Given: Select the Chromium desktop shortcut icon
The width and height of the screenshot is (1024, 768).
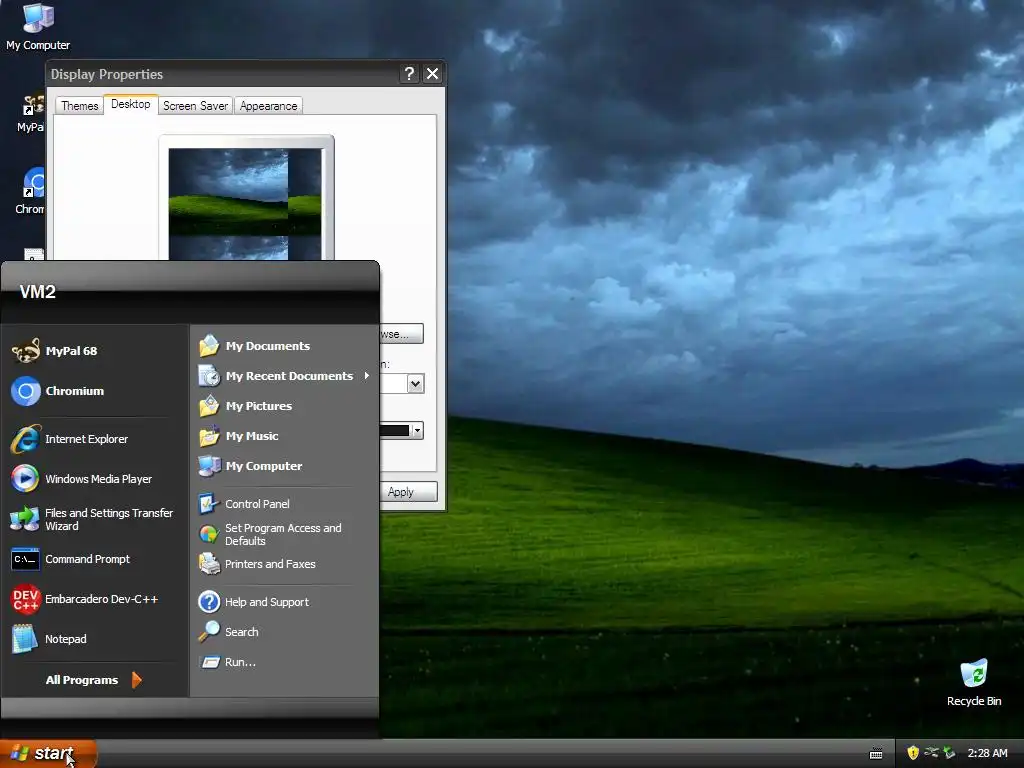Looking at the screenshot, I should (x=31, y=191).
